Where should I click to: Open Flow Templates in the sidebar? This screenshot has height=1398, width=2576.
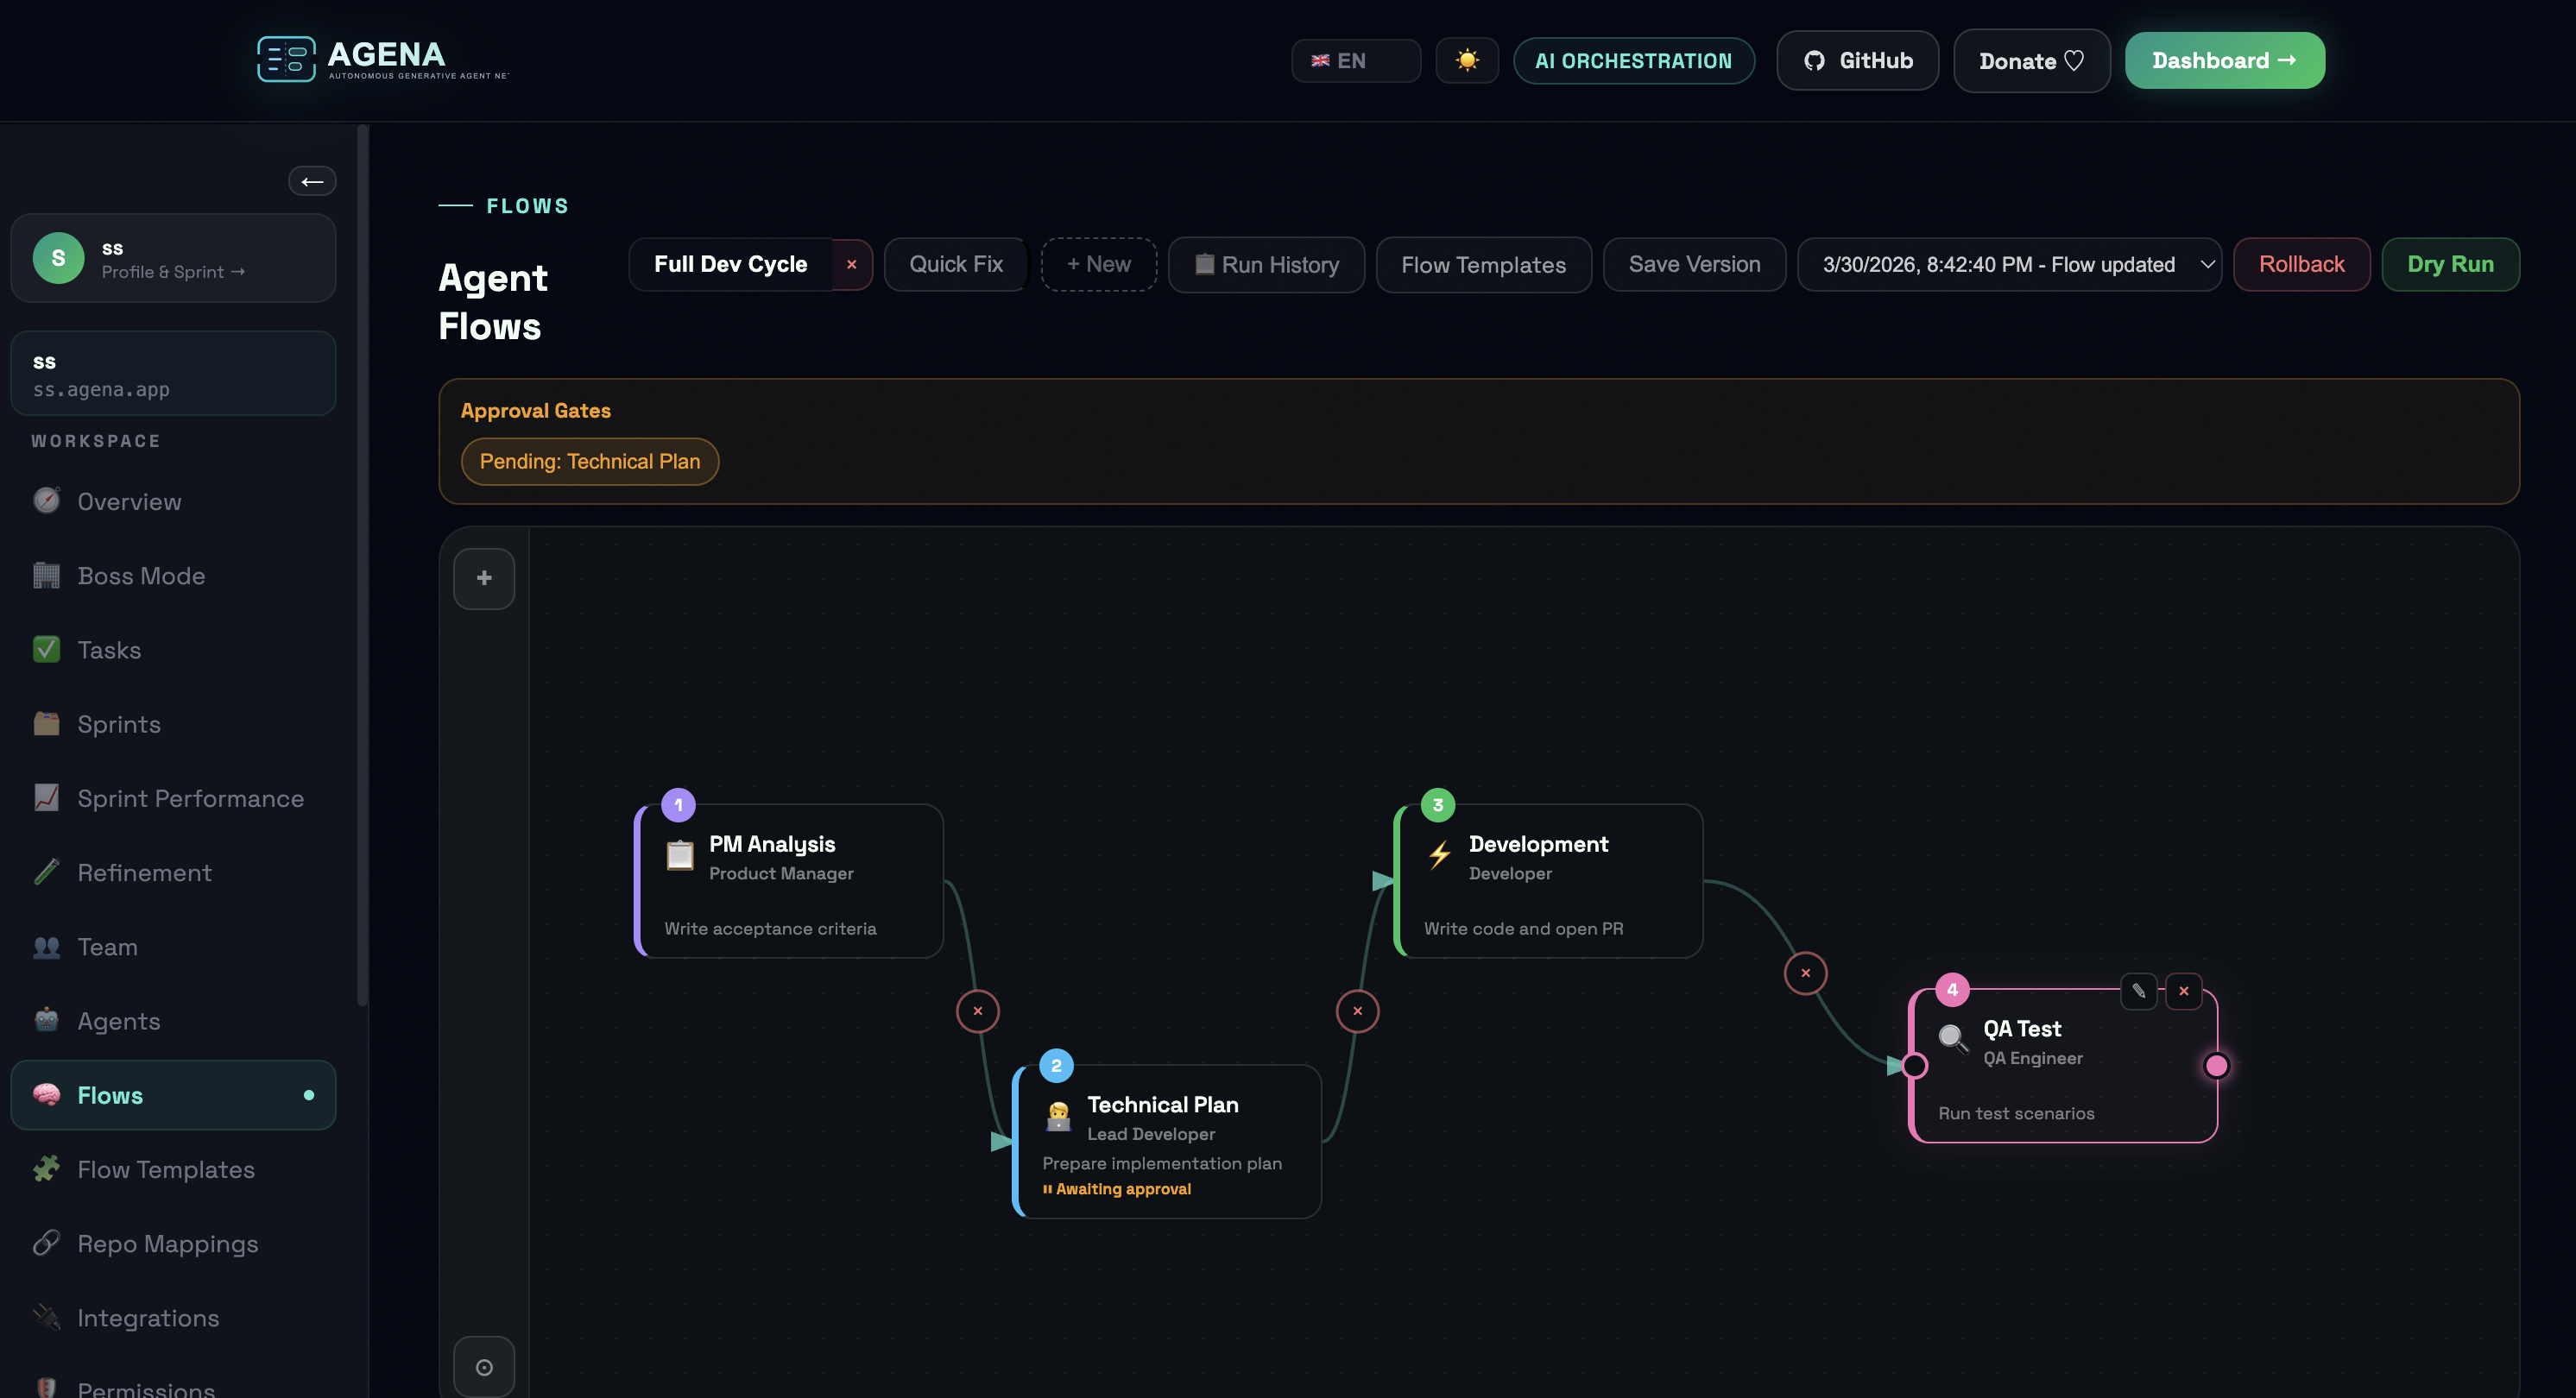(x=166, y=1169)
